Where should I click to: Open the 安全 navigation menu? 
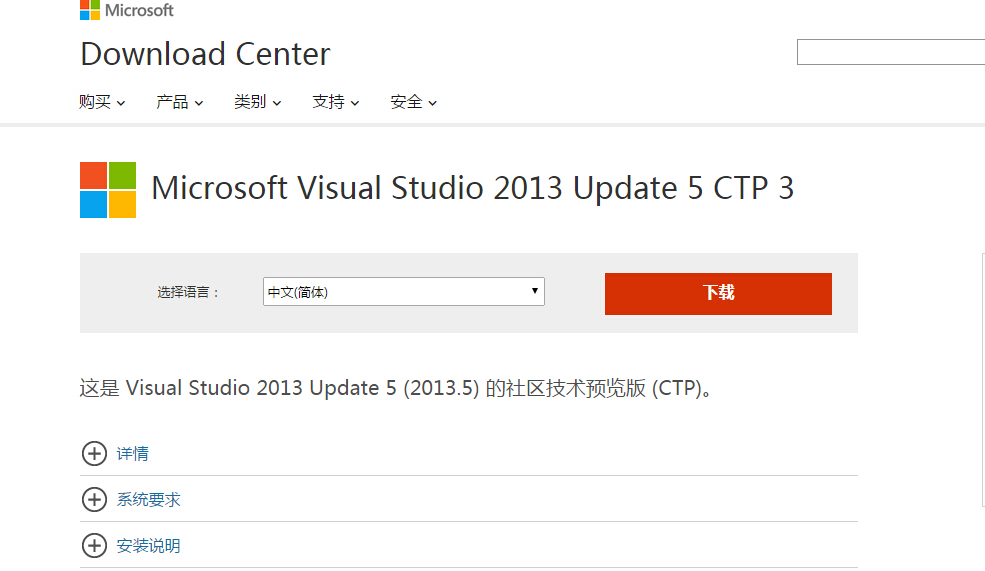414,102
